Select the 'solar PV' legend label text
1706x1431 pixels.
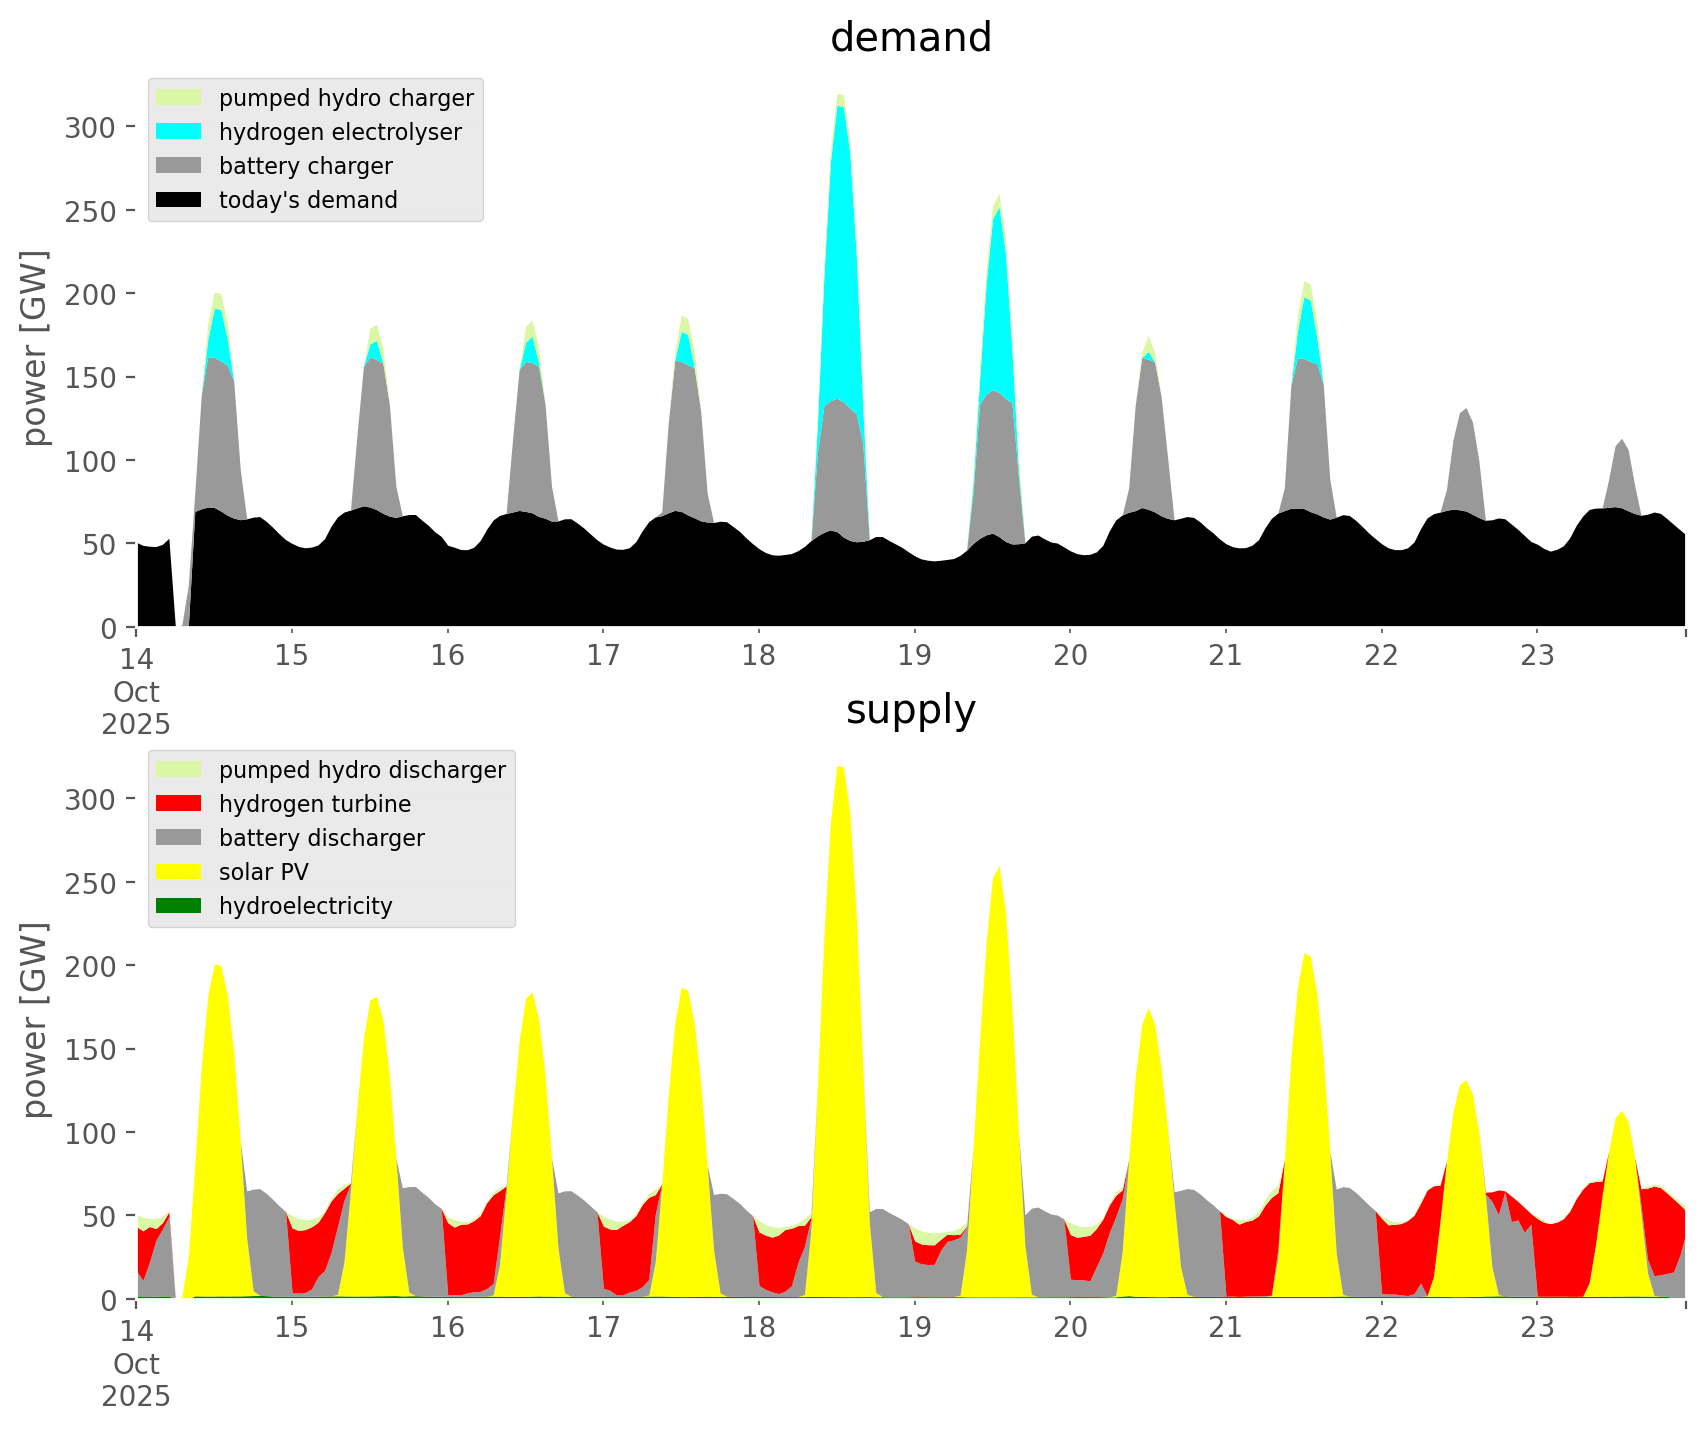[264, 872]
